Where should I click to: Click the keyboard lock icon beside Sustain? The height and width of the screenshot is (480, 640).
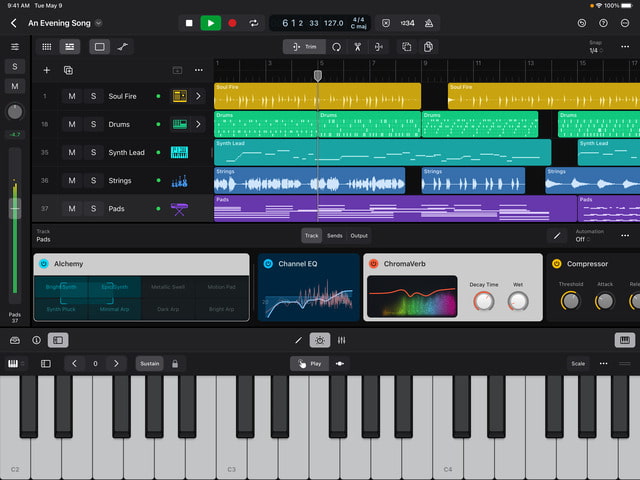click(176, 364)
